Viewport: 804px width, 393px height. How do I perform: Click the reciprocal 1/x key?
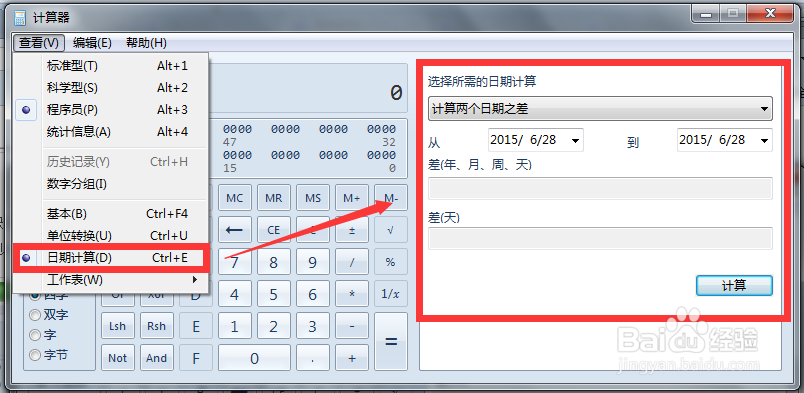[x=391, y=294]
